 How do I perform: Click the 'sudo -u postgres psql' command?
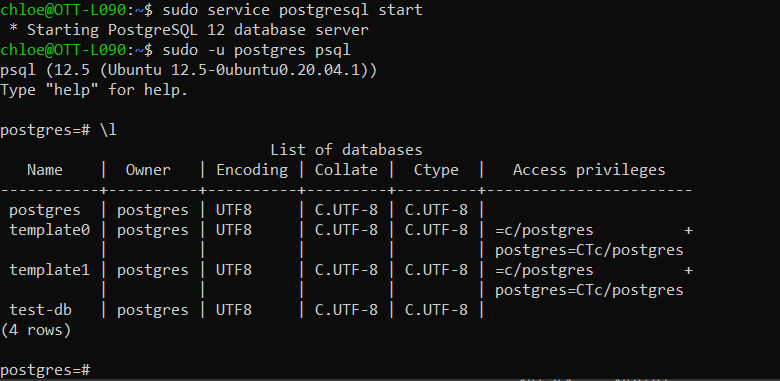pos(256,50)
